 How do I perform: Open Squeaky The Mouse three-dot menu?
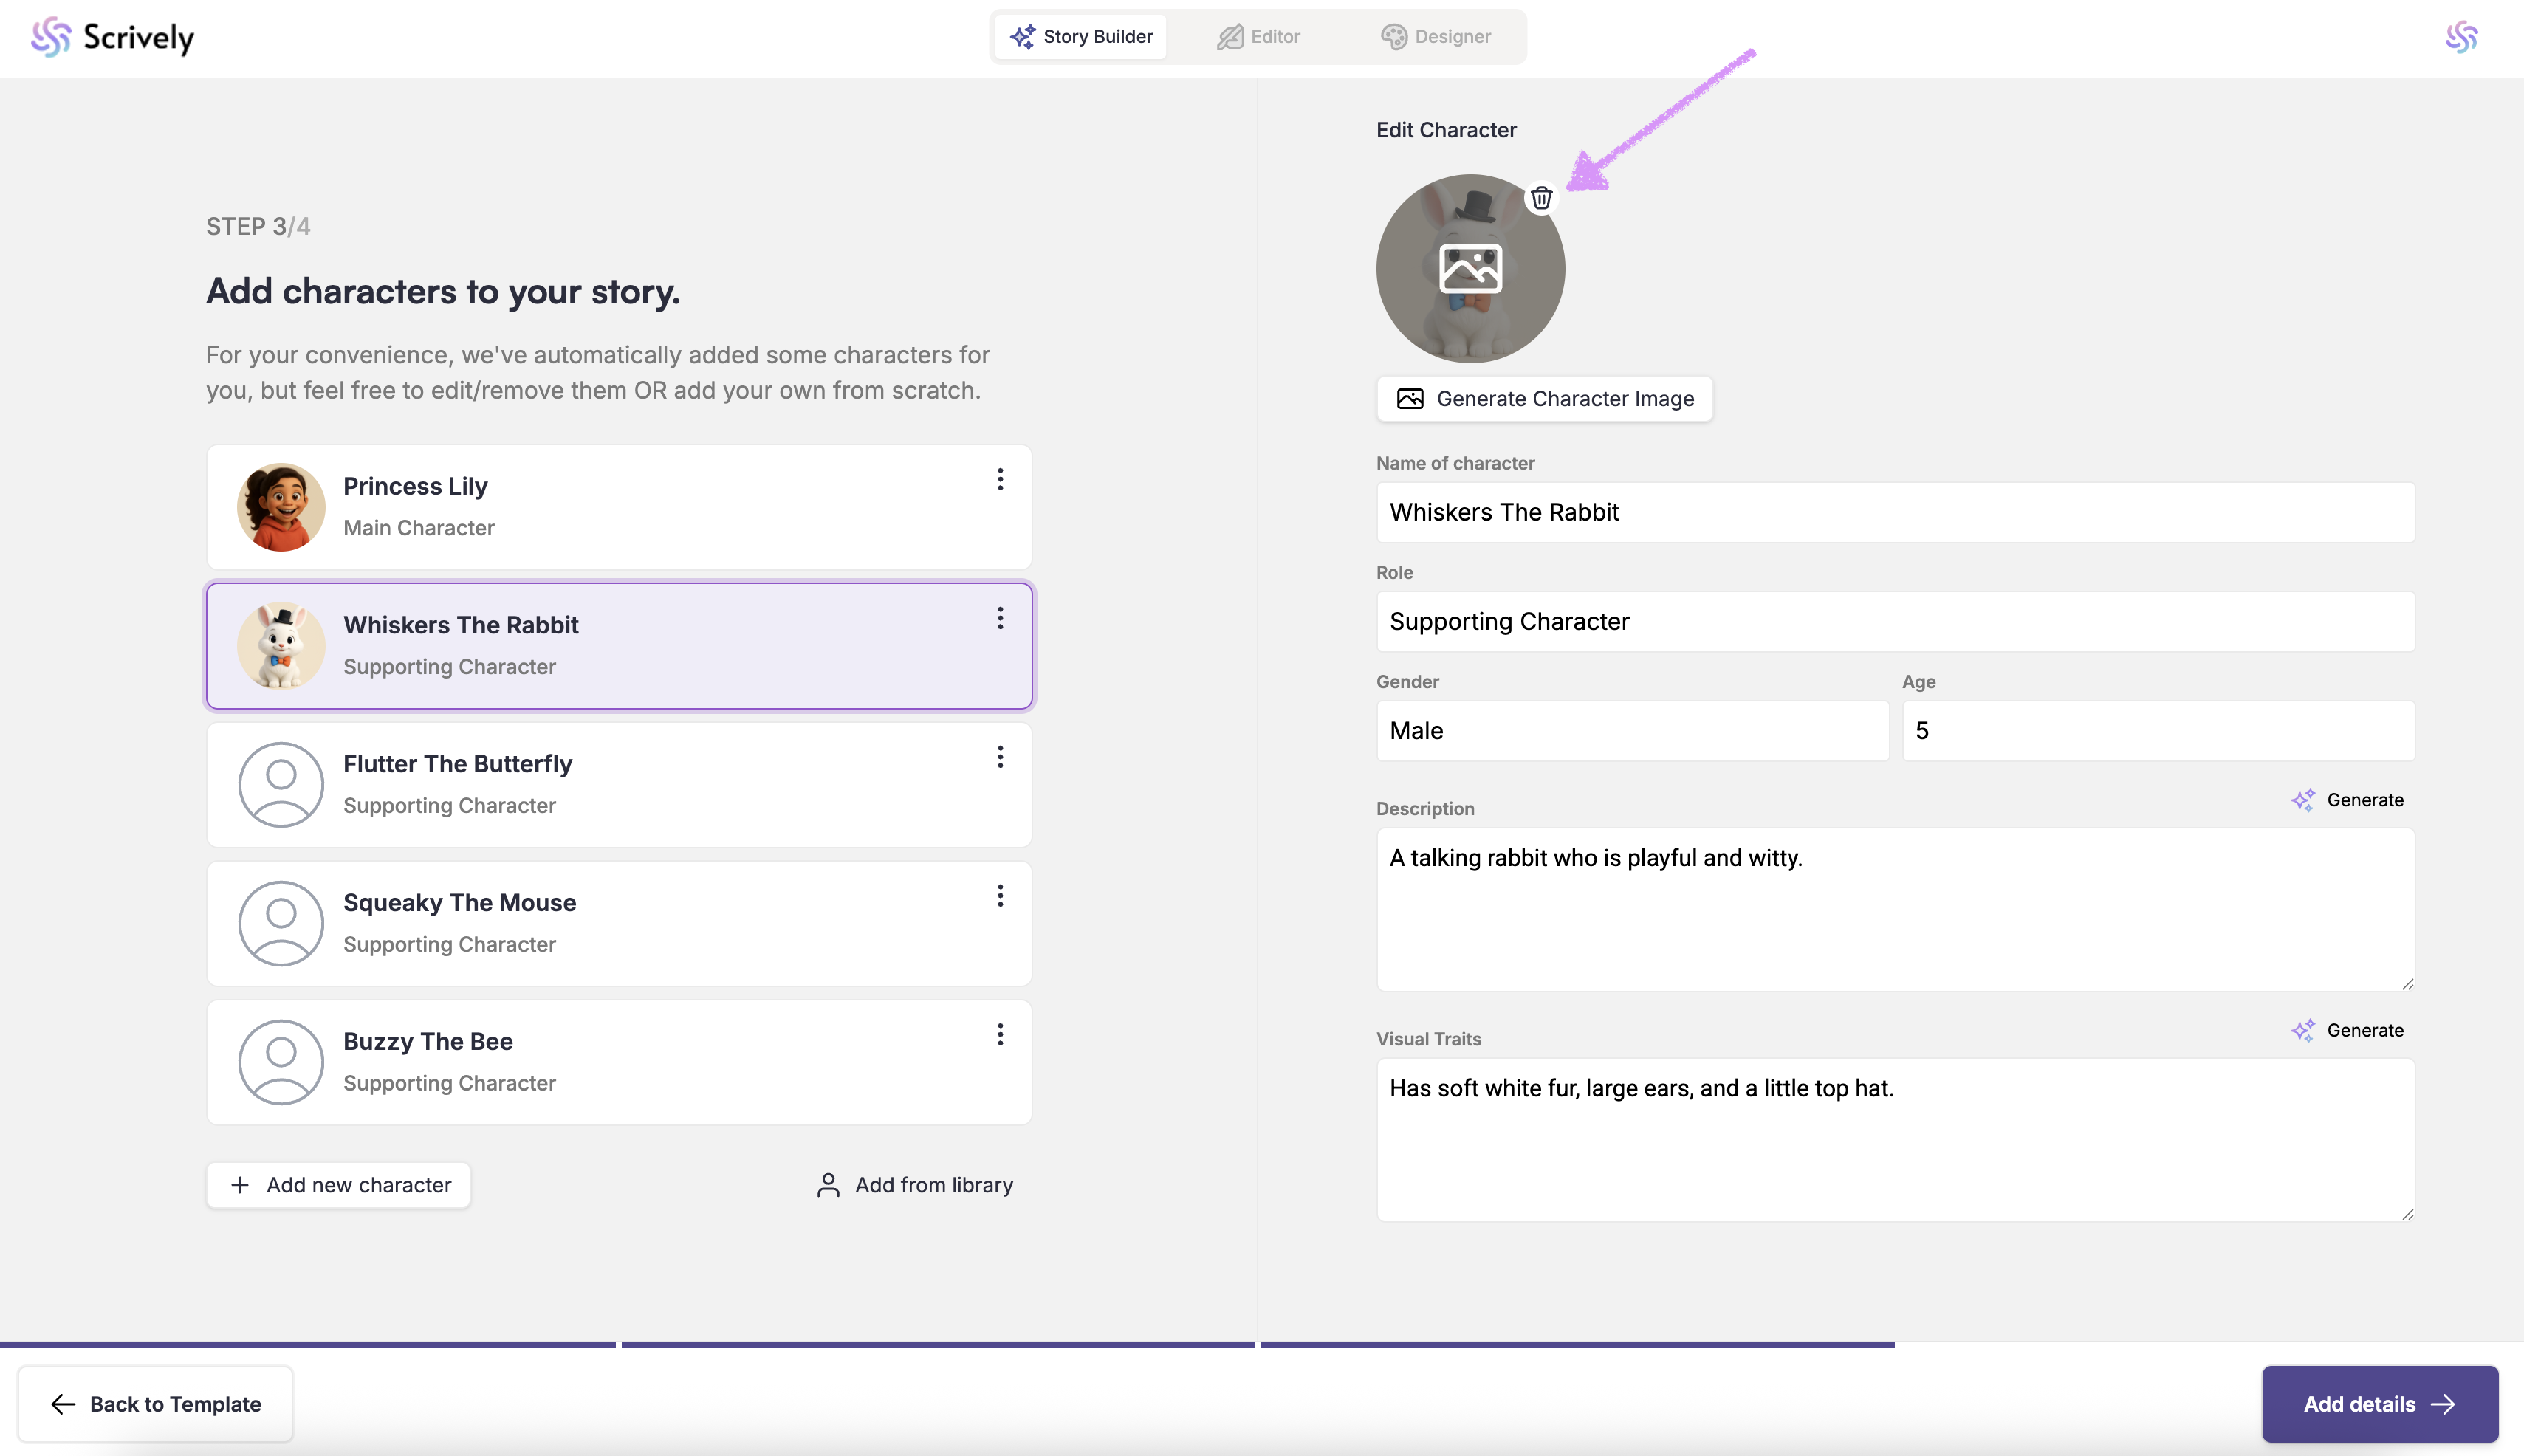[x=1000, y=896]
